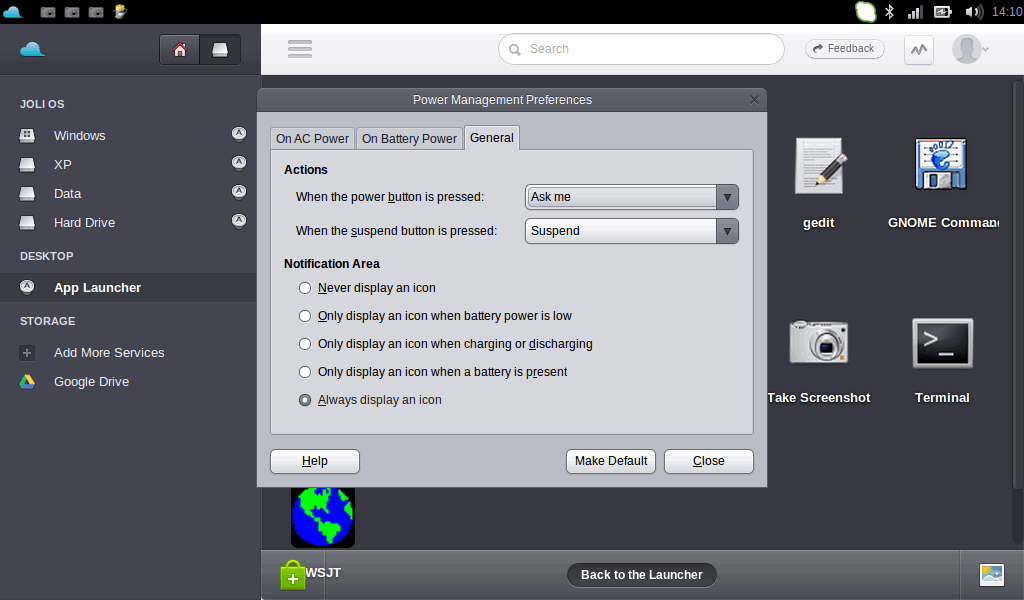This screenshot has height=600, width=1024.
Task: Expand the power button action dropdown
Action: [x=632, y=197]
